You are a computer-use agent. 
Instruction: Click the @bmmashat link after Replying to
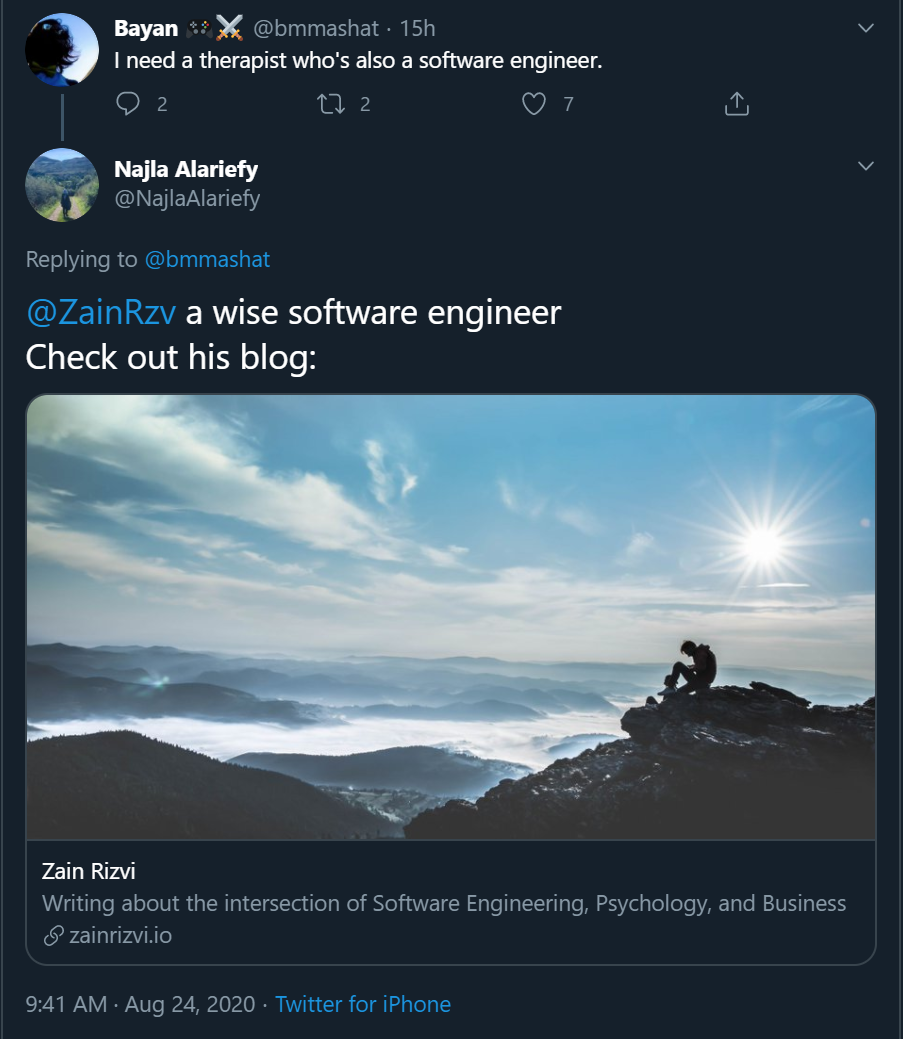[207, 259]
